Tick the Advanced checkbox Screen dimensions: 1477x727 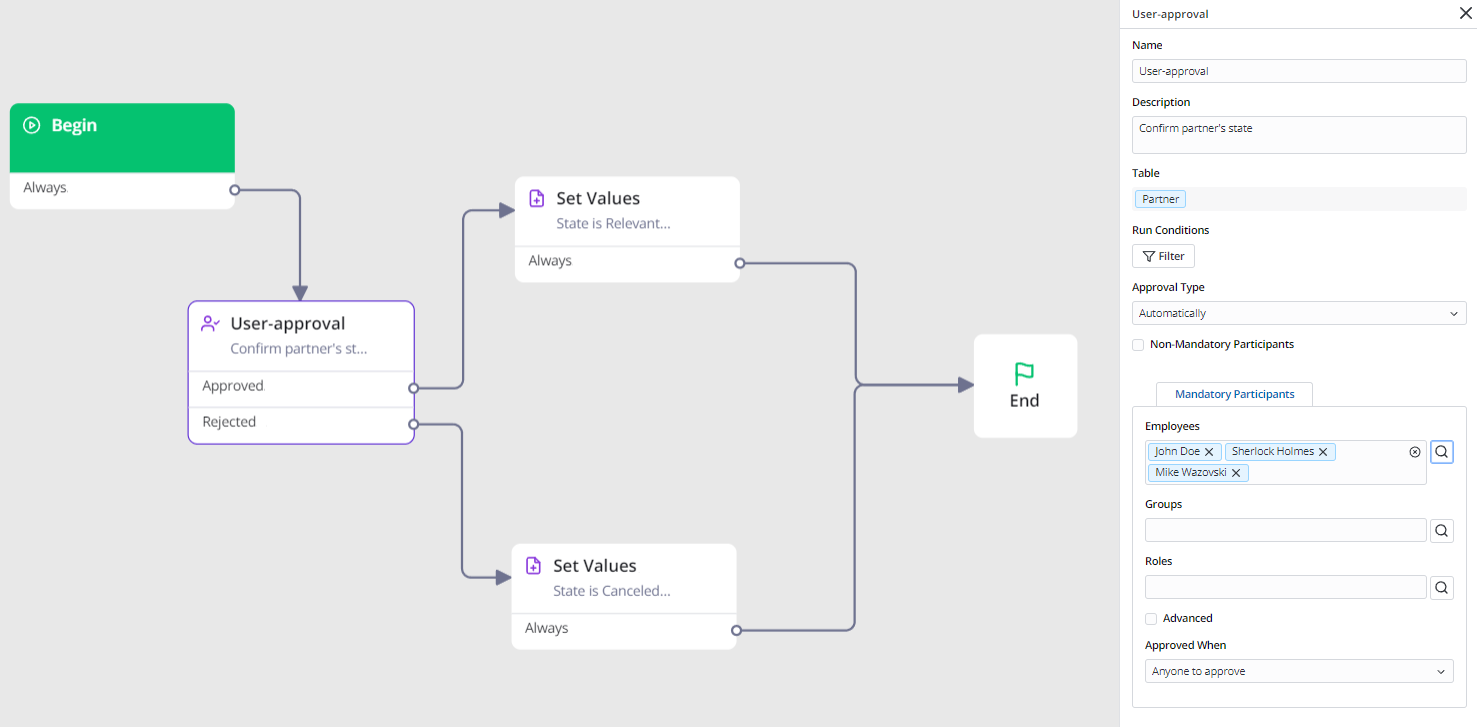tap(1151, 619)
